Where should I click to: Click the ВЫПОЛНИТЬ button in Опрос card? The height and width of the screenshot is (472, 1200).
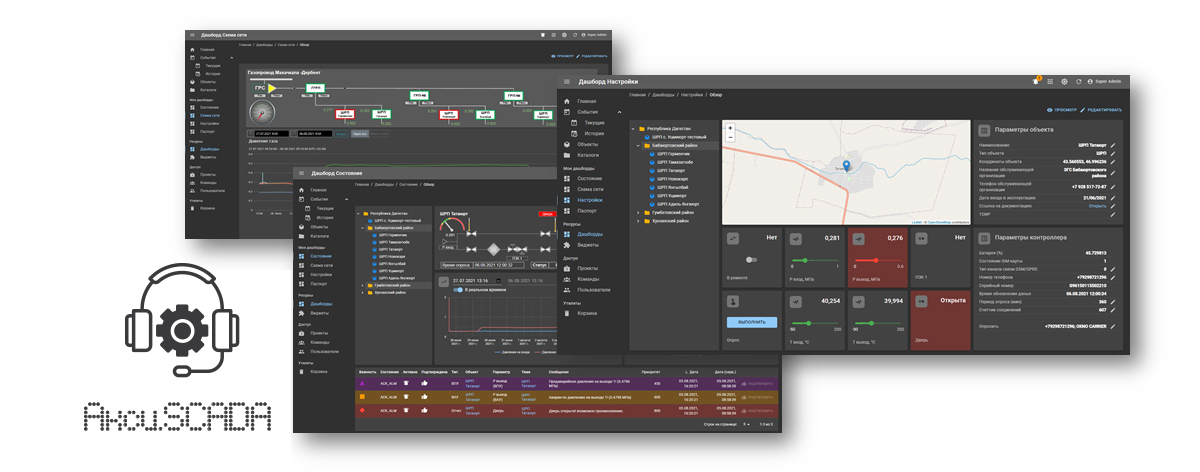751,322
